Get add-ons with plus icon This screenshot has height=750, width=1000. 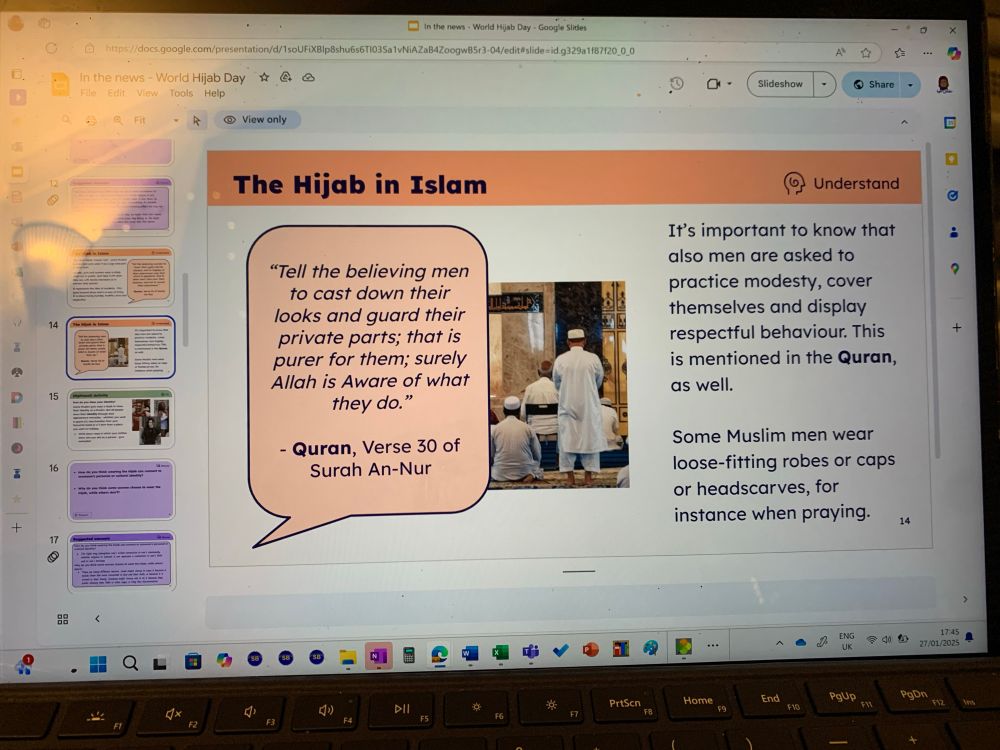[x=957, y=328]
